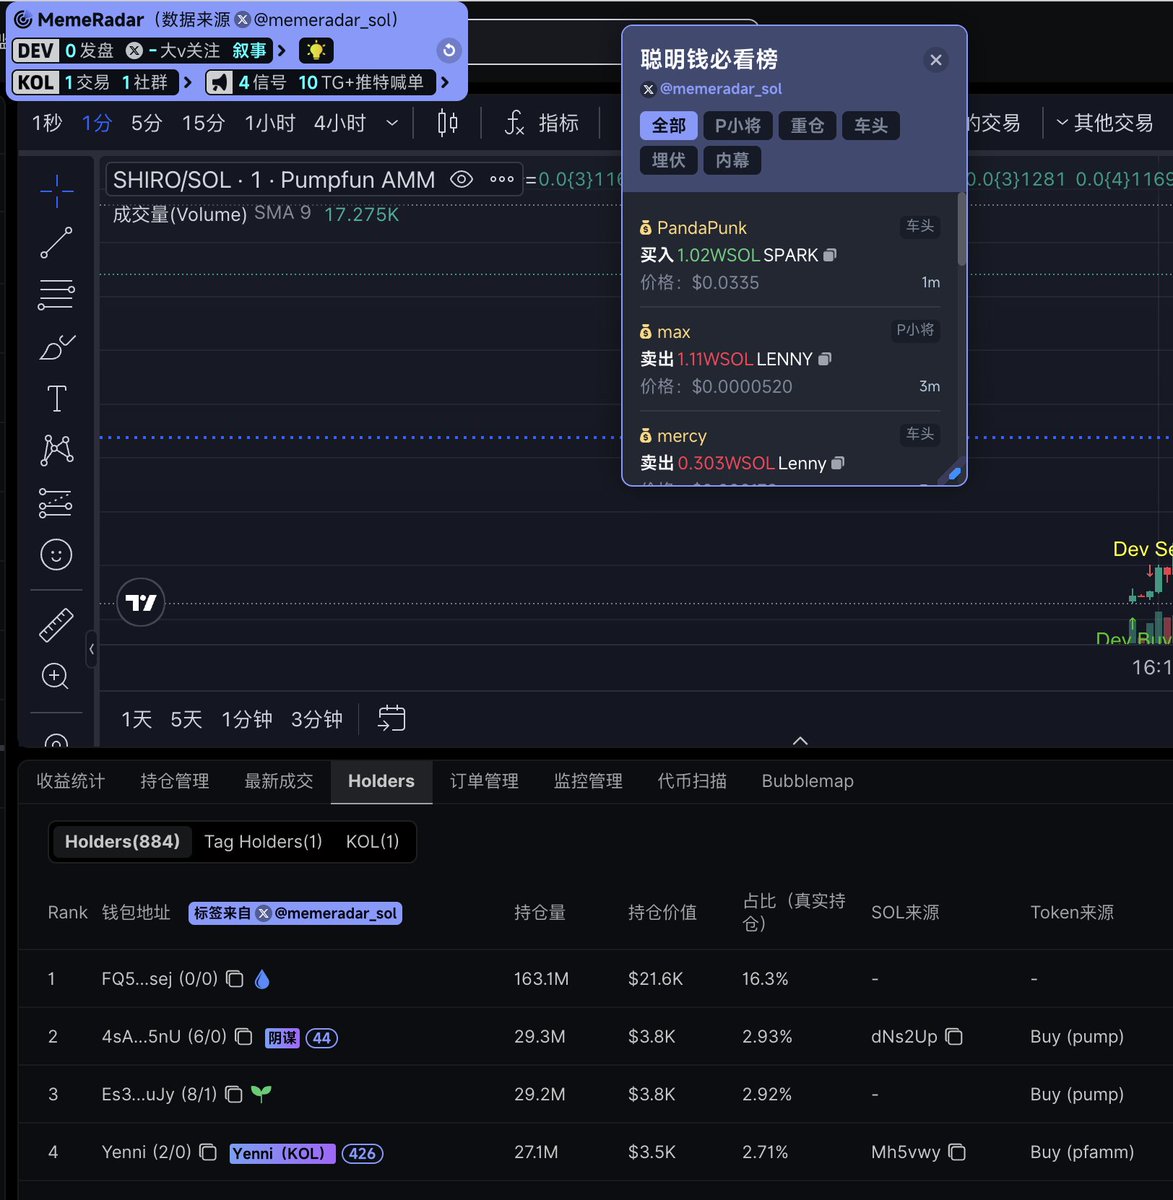Click the water drop icon beside FQ5...sej

(x=262, y=979)
